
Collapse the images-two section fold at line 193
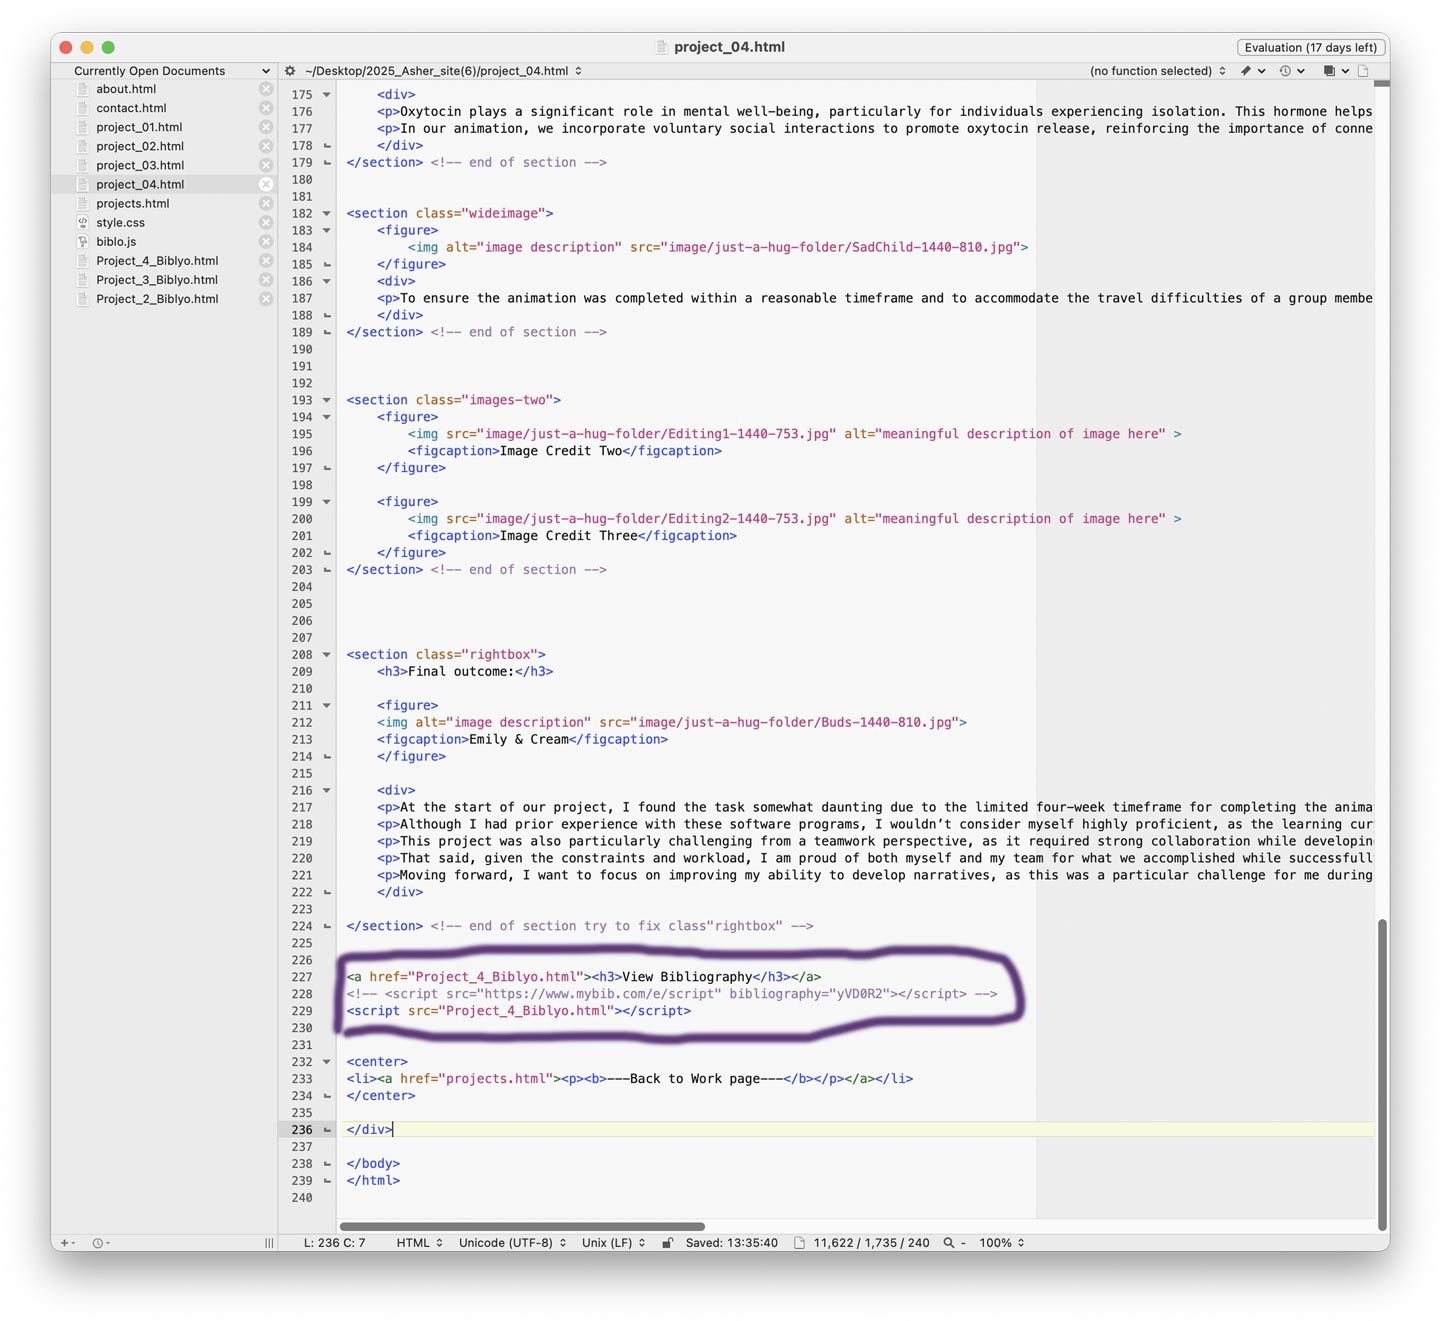(x=327, y=401)
